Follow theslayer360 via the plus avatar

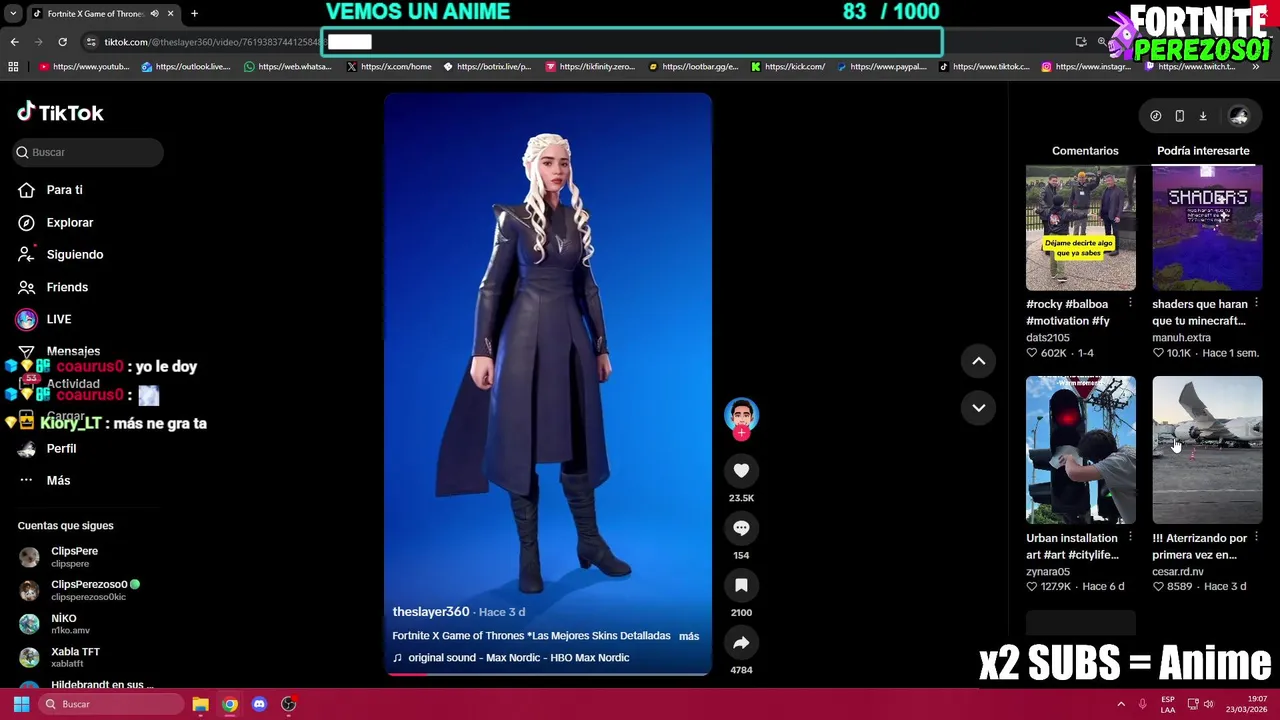pyautogui.click(x=741, y=433)
